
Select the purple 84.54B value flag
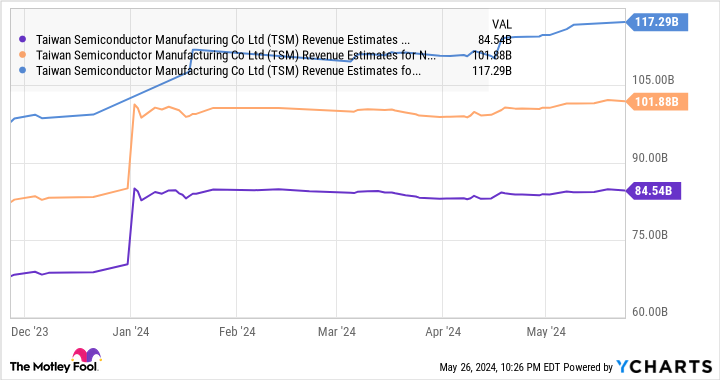(x=654, y=190)
